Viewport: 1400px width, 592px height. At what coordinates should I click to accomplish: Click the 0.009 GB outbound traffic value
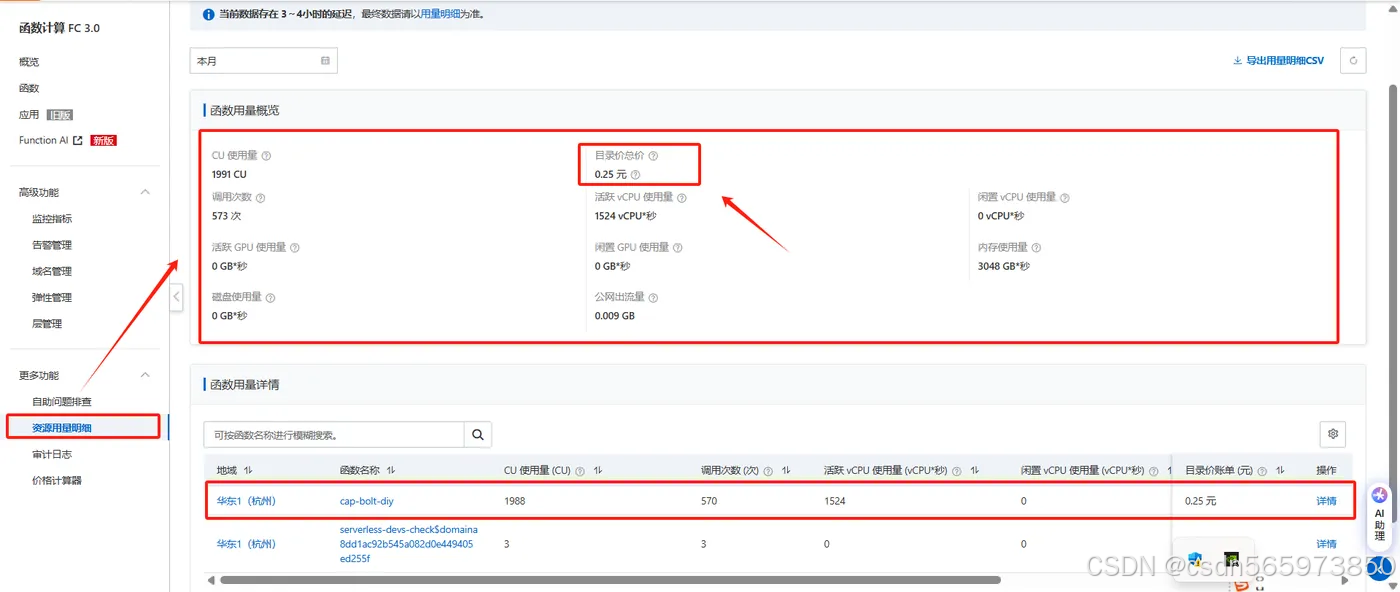[x=615, y=316]
